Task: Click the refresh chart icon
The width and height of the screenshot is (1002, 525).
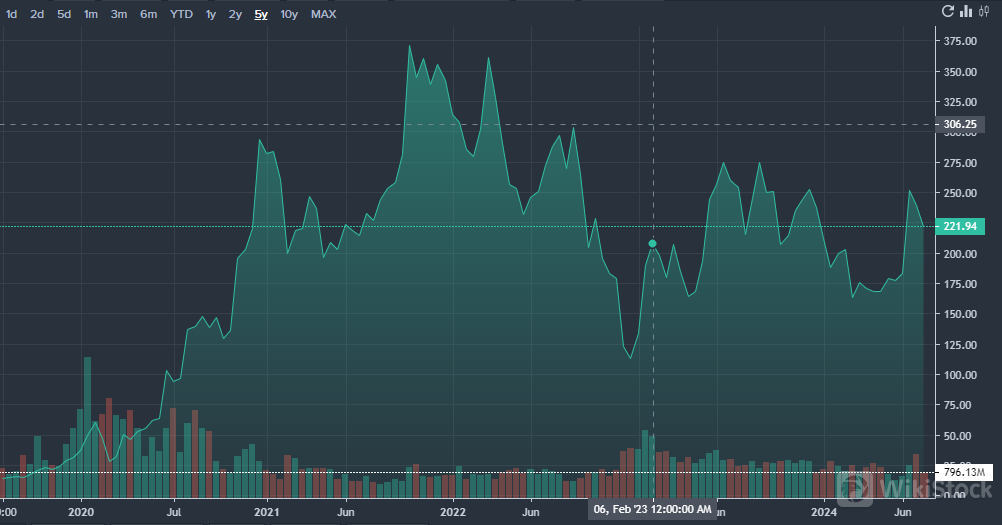Action: 948,12
